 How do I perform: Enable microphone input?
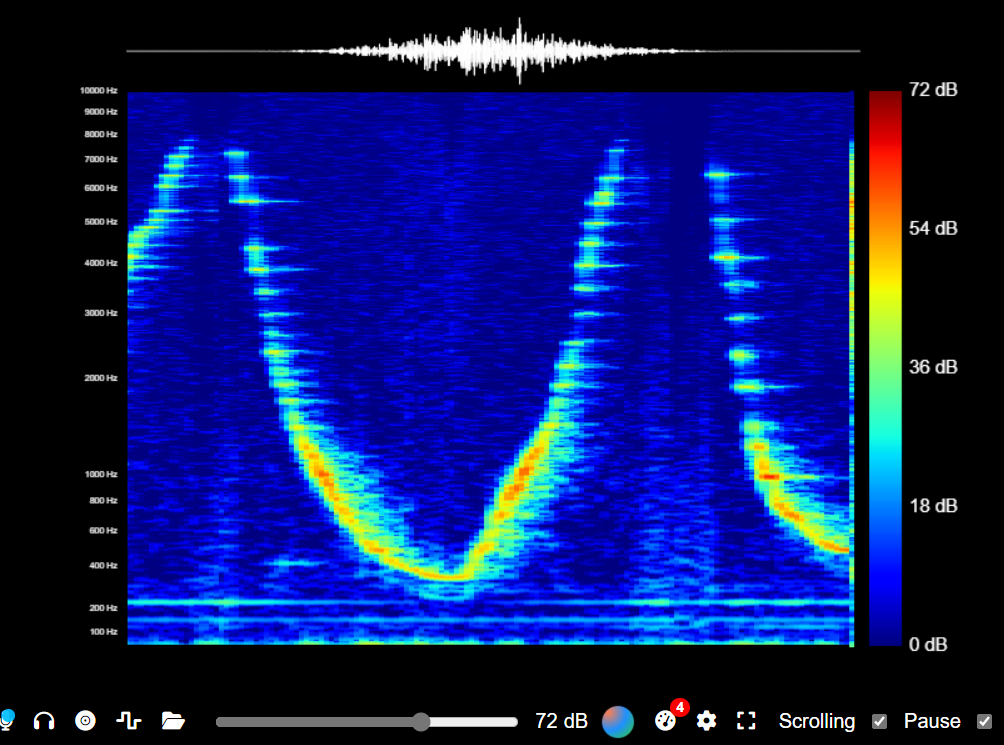[8, 720]
